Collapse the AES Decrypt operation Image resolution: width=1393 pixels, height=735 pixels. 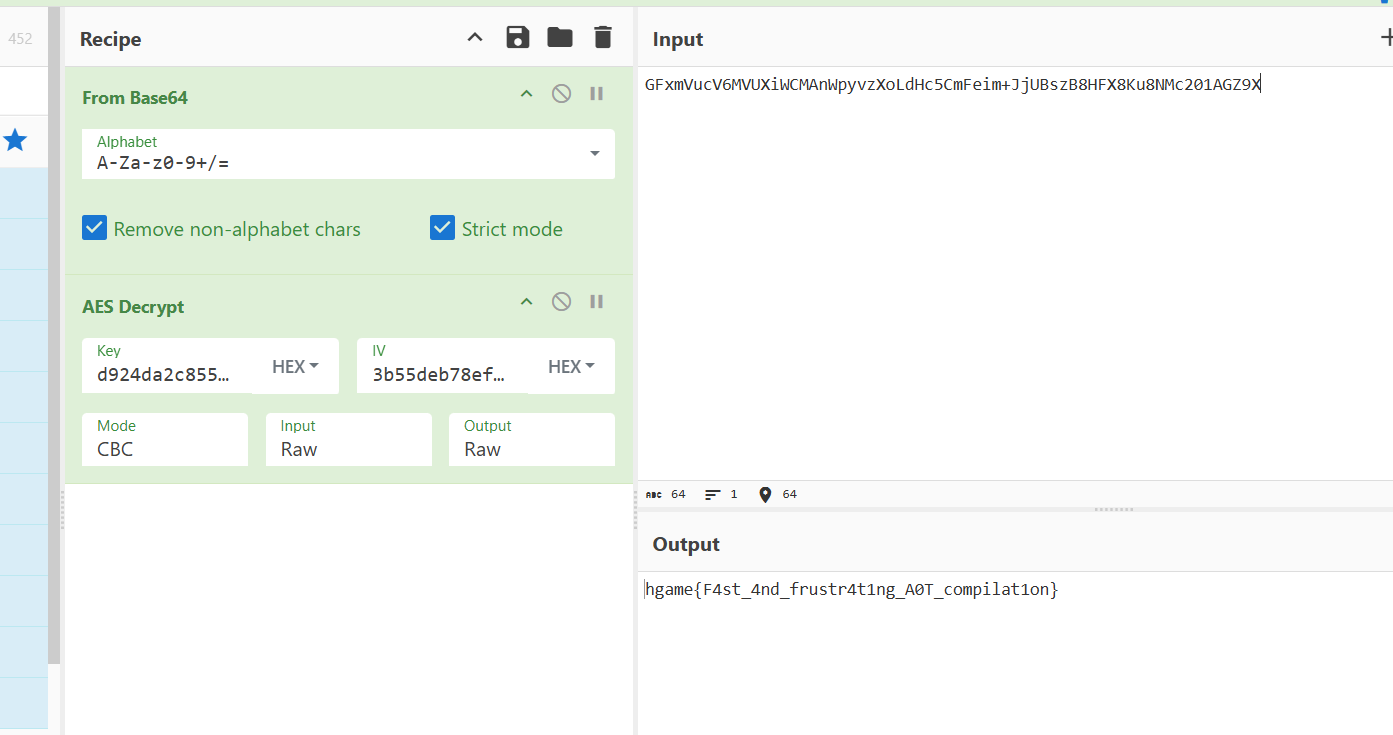pyautogui.click(x=526, y=302)
